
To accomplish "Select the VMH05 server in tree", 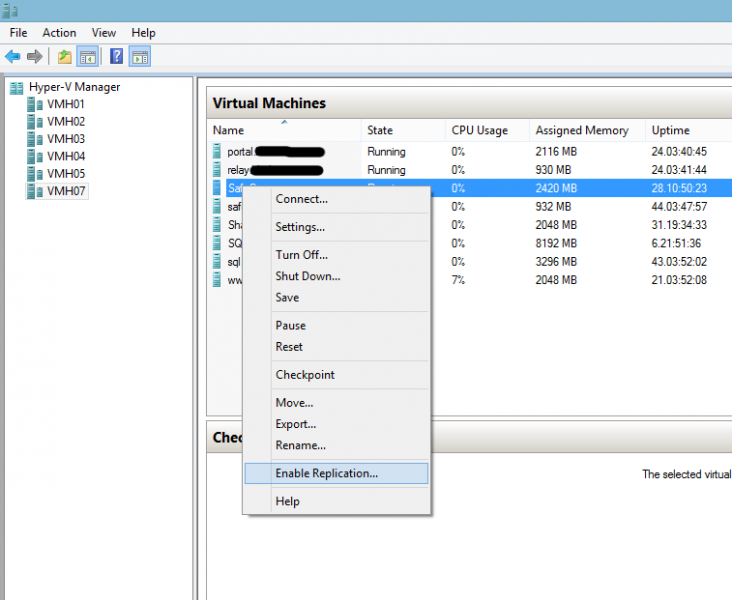I will pos(66,173).
